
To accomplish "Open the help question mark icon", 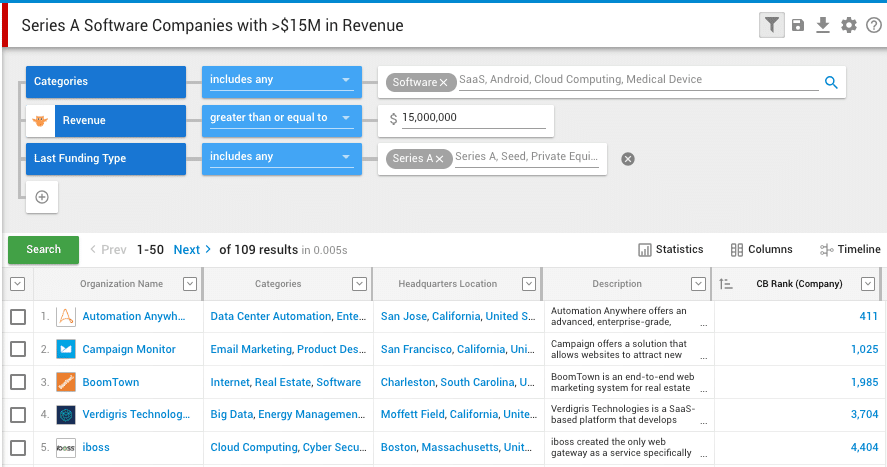I will point(874,25).
